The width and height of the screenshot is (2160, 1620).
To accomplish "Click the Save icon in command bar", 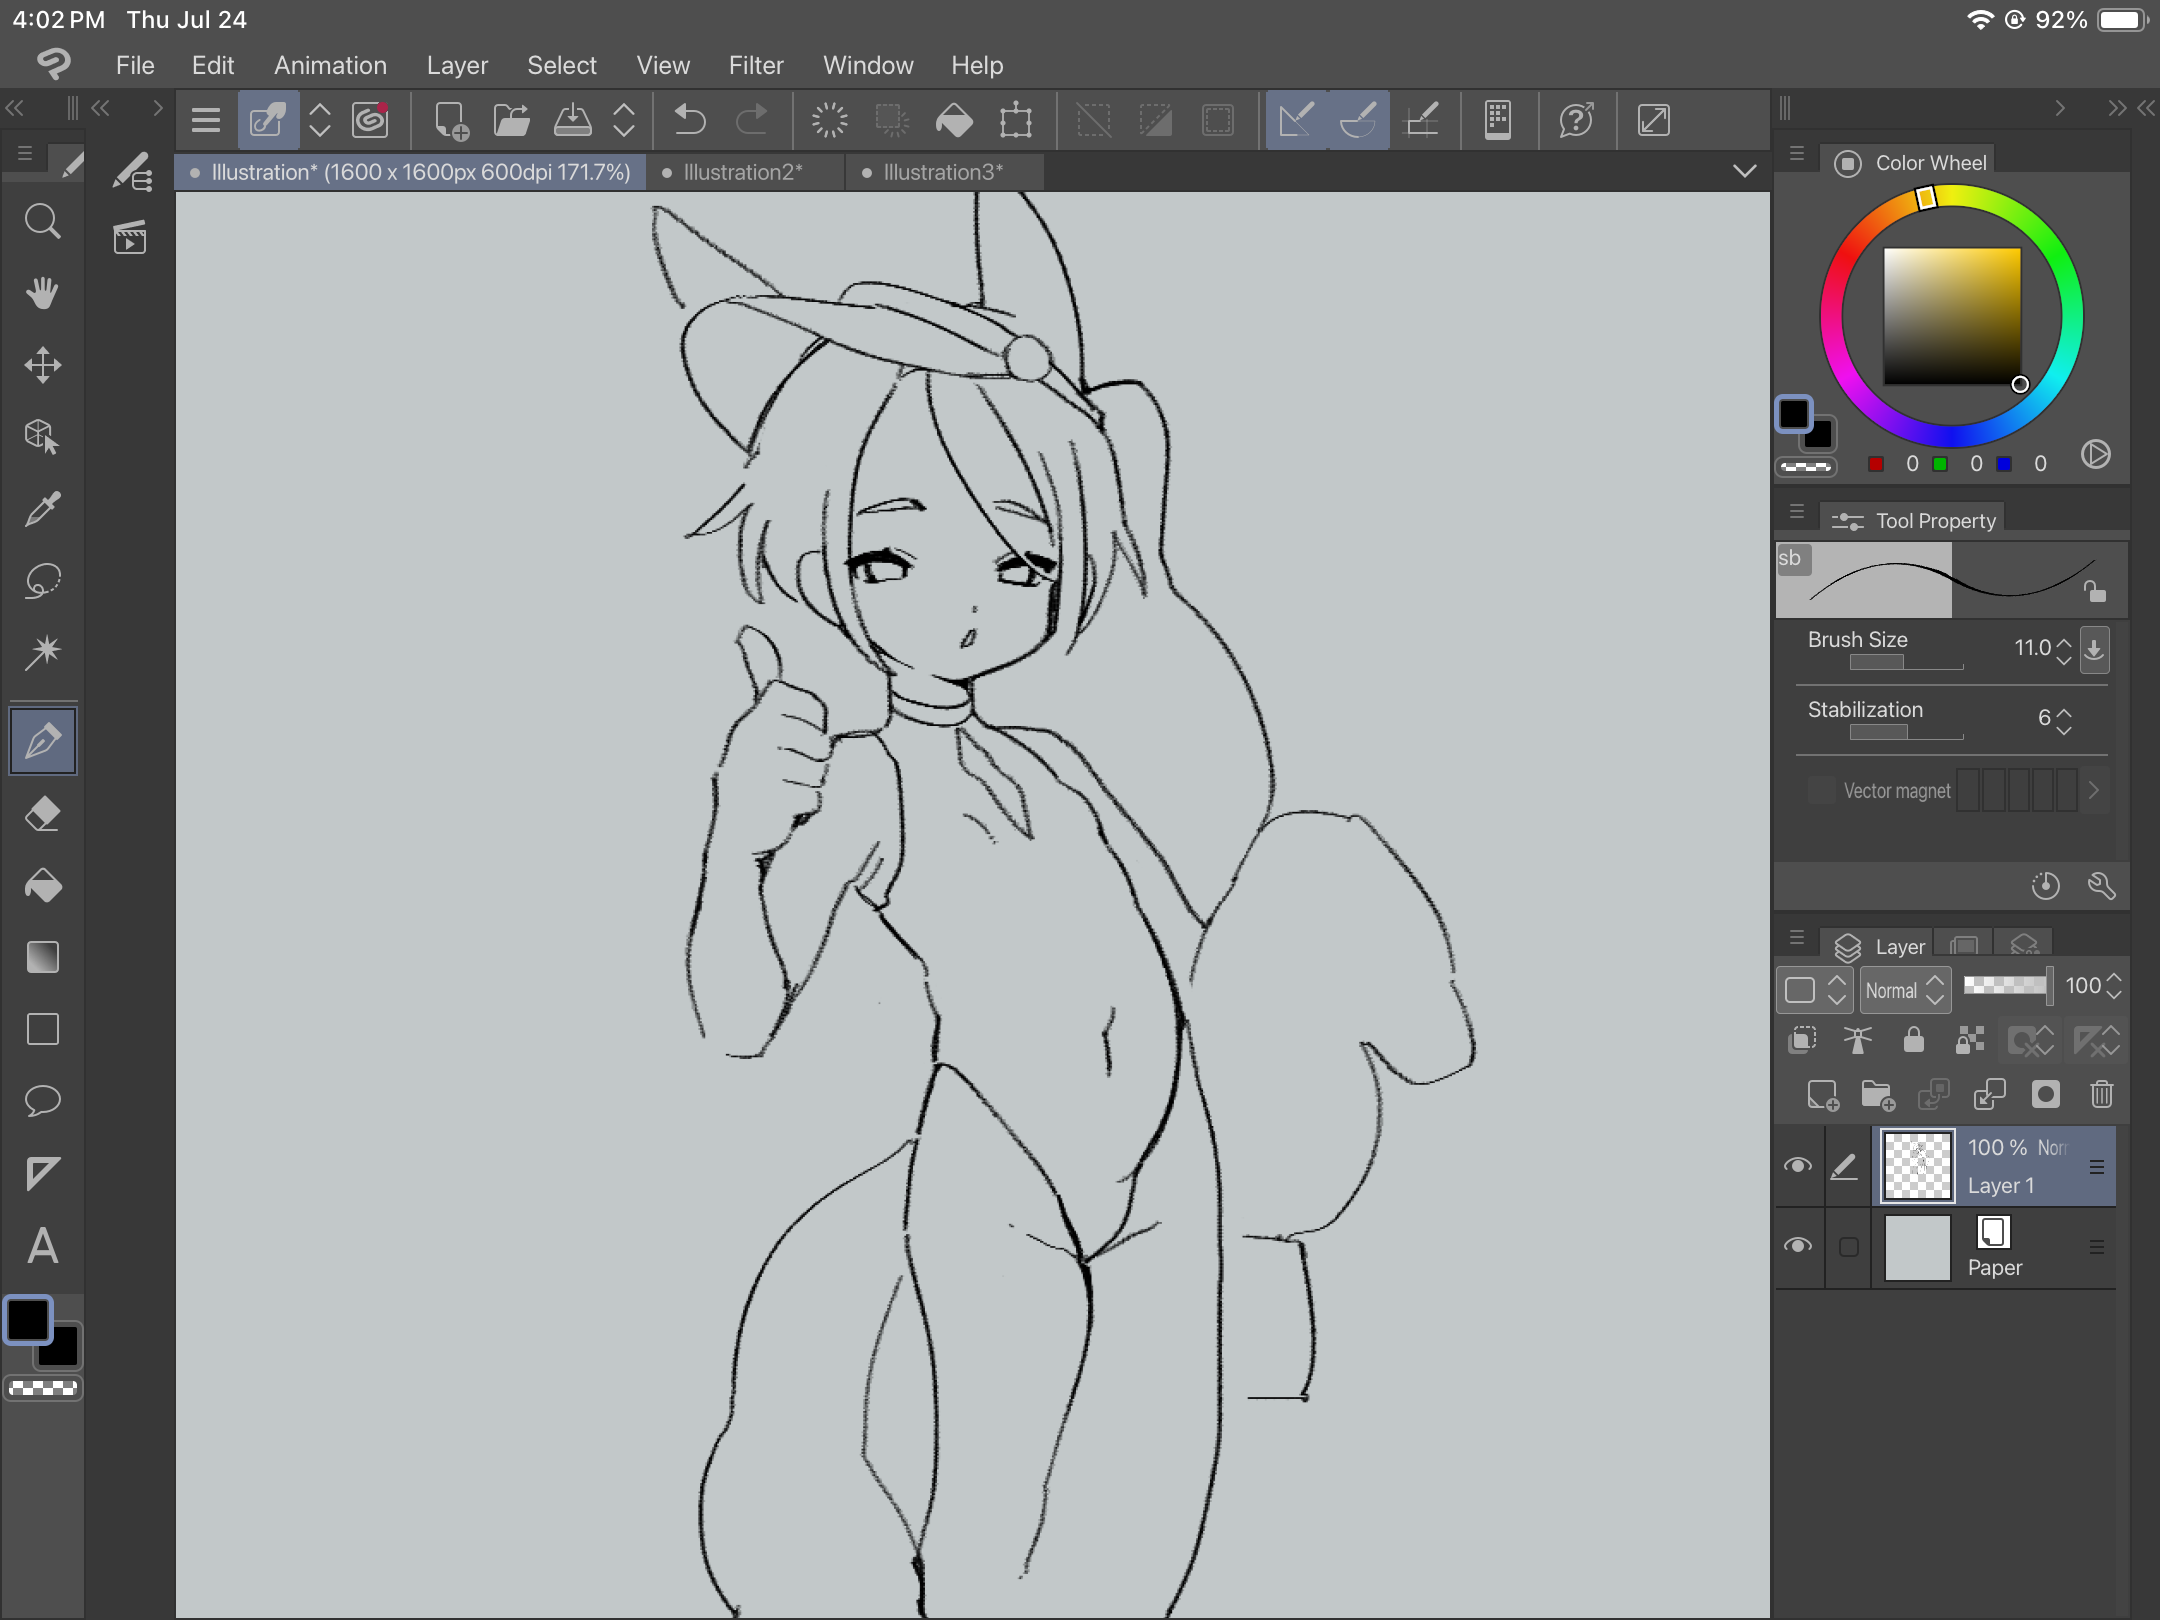I will [x=573, y=120].
